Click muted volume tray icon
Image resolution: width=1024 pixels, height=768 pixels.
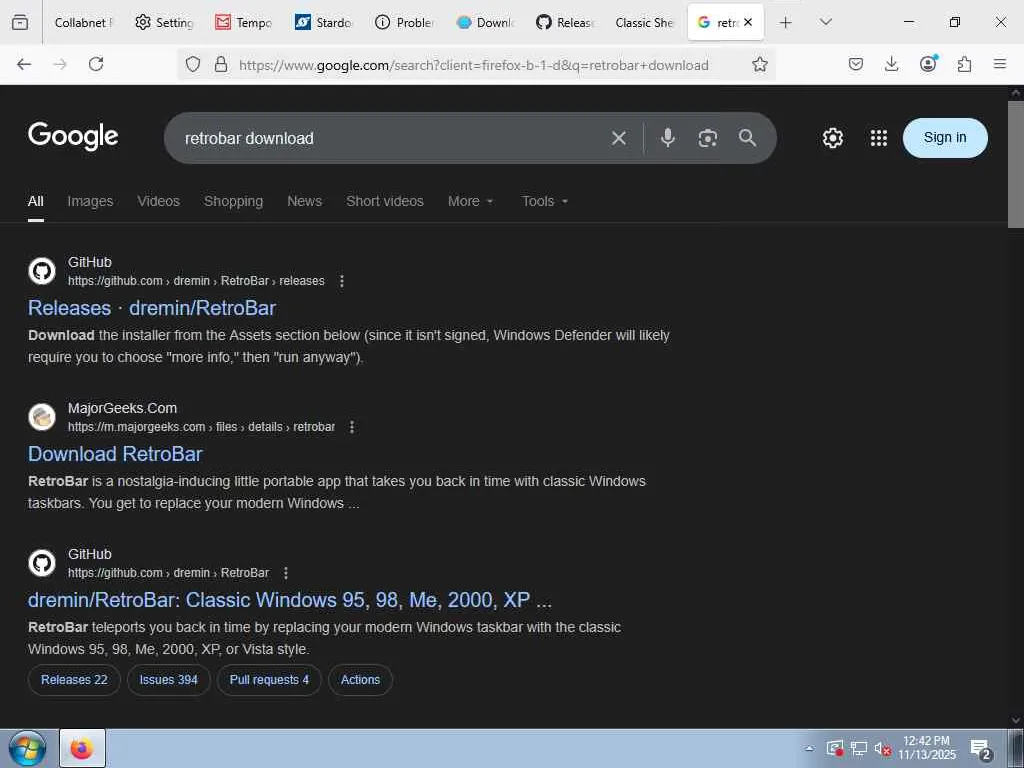click(882, 749)
